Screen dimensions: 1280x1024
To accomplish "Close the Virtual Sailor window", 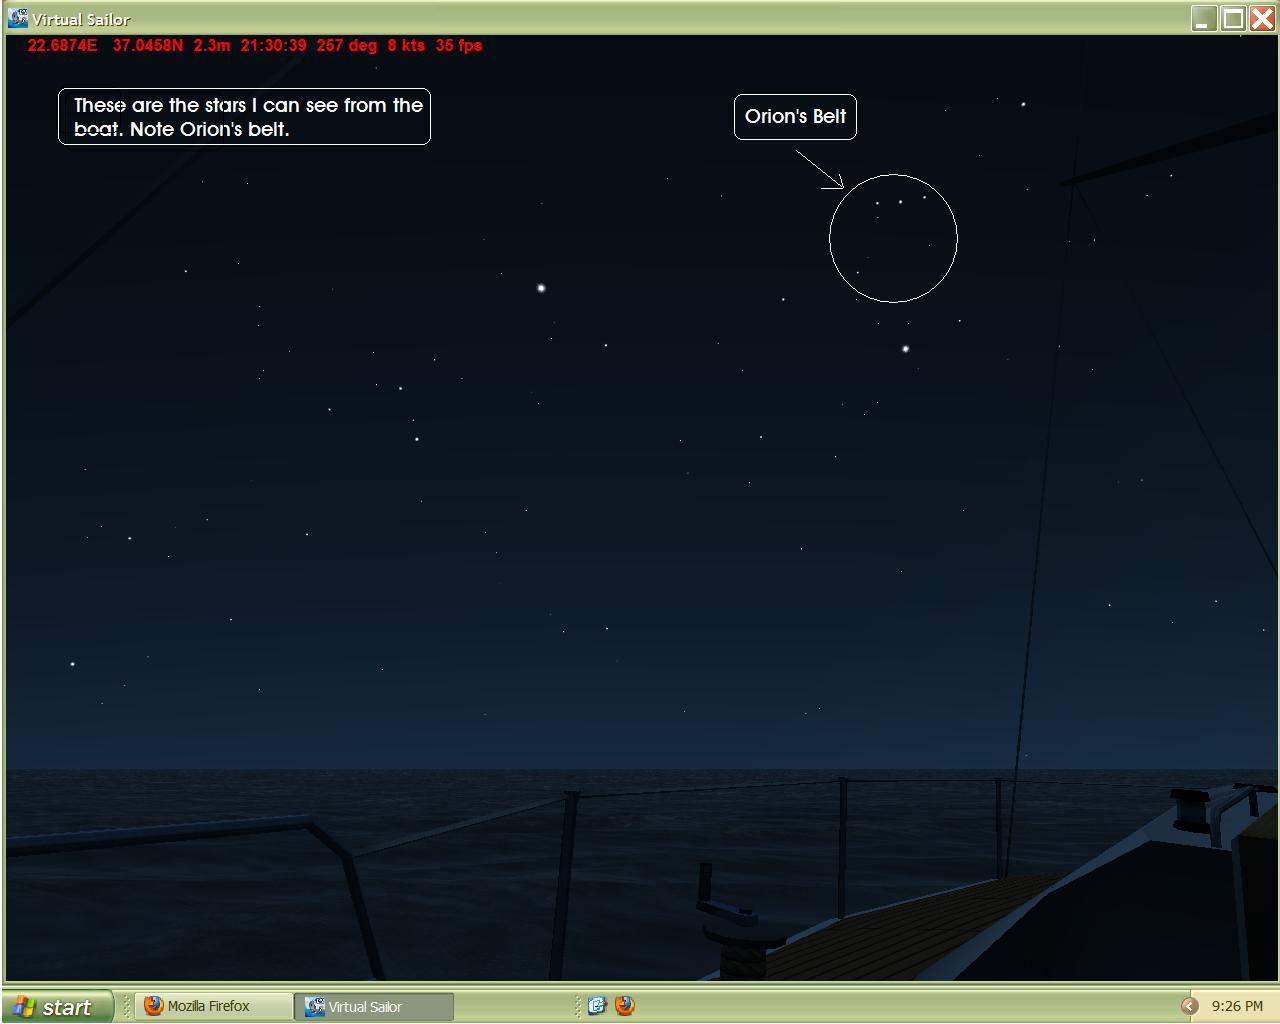I will point(1262,18).
